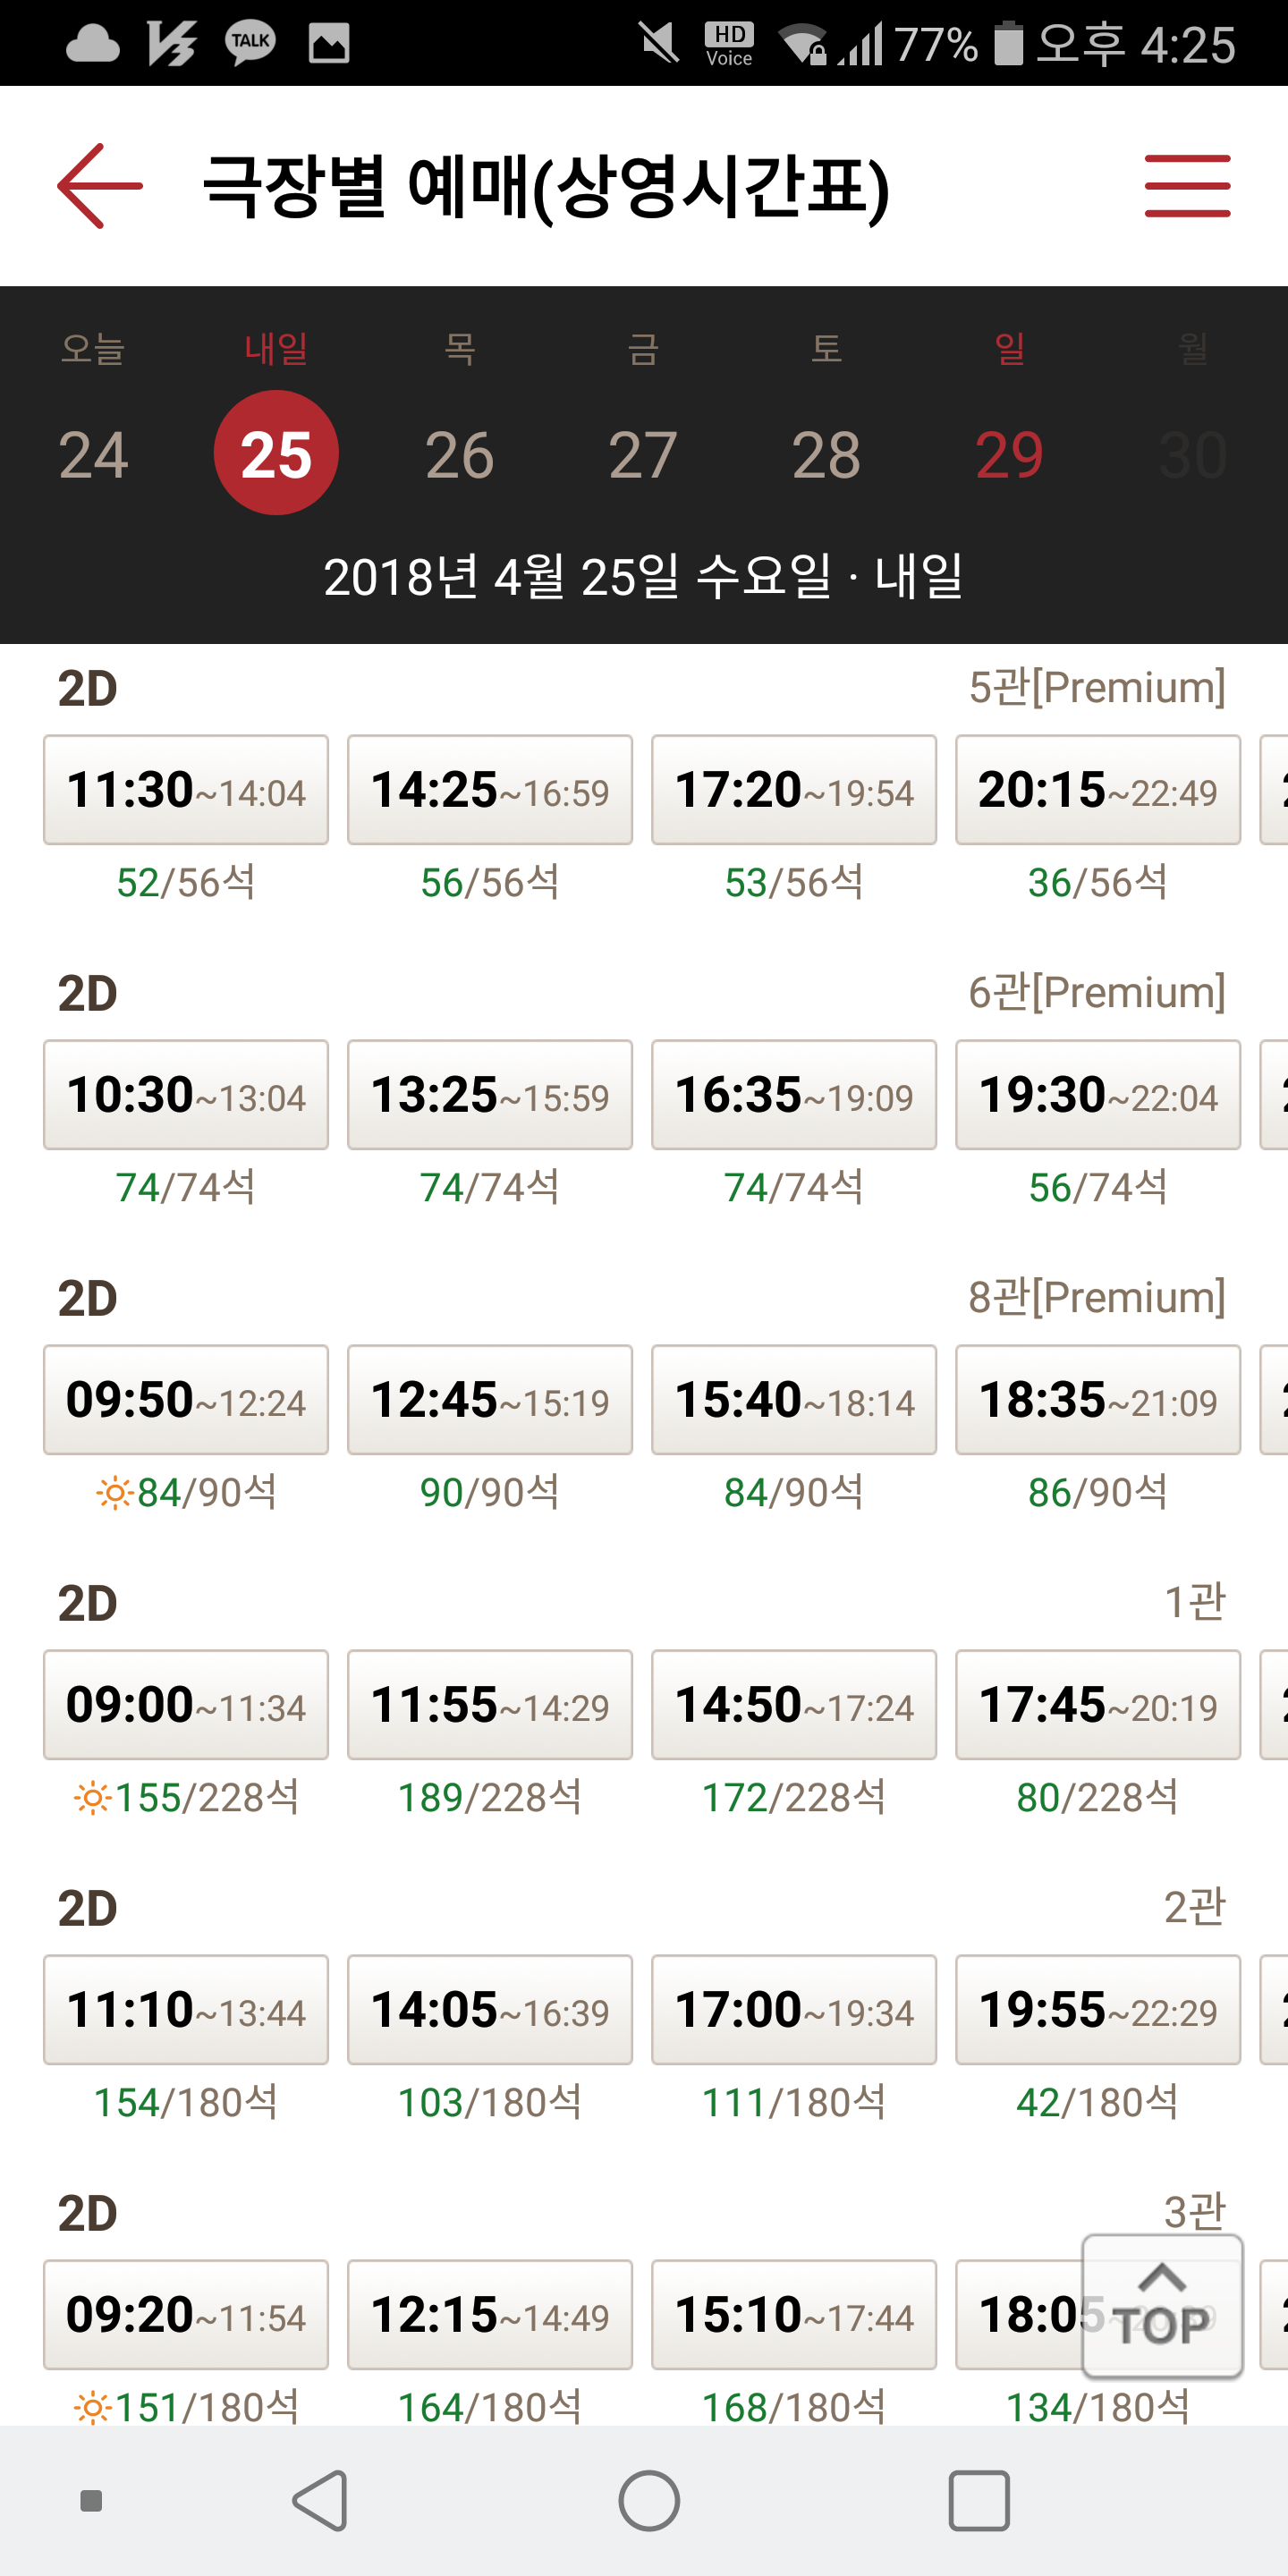Tap the Android home circle button

[x=648, y=2500]
